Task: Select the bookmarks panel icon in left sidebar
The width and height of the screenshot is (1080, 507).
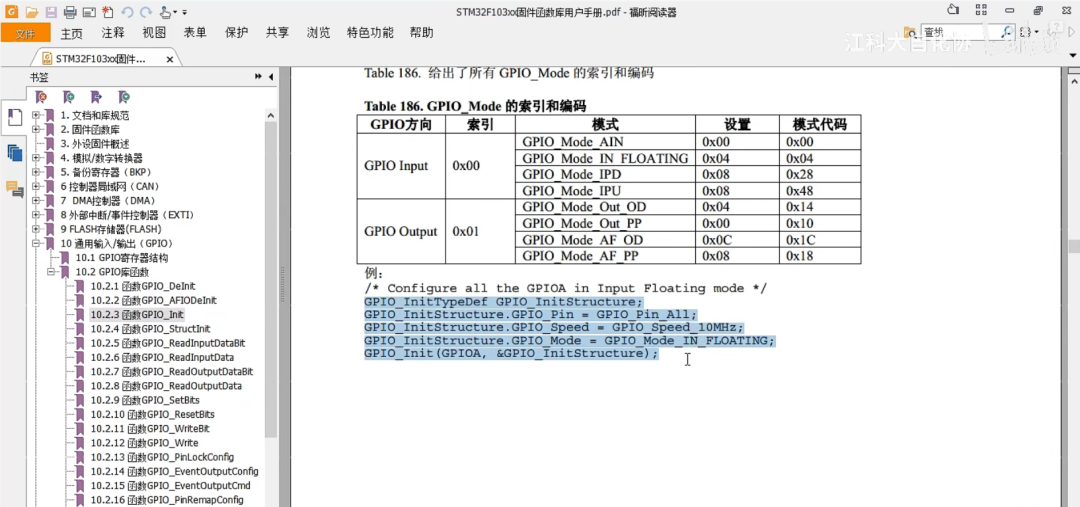Action: coord(14,118)
